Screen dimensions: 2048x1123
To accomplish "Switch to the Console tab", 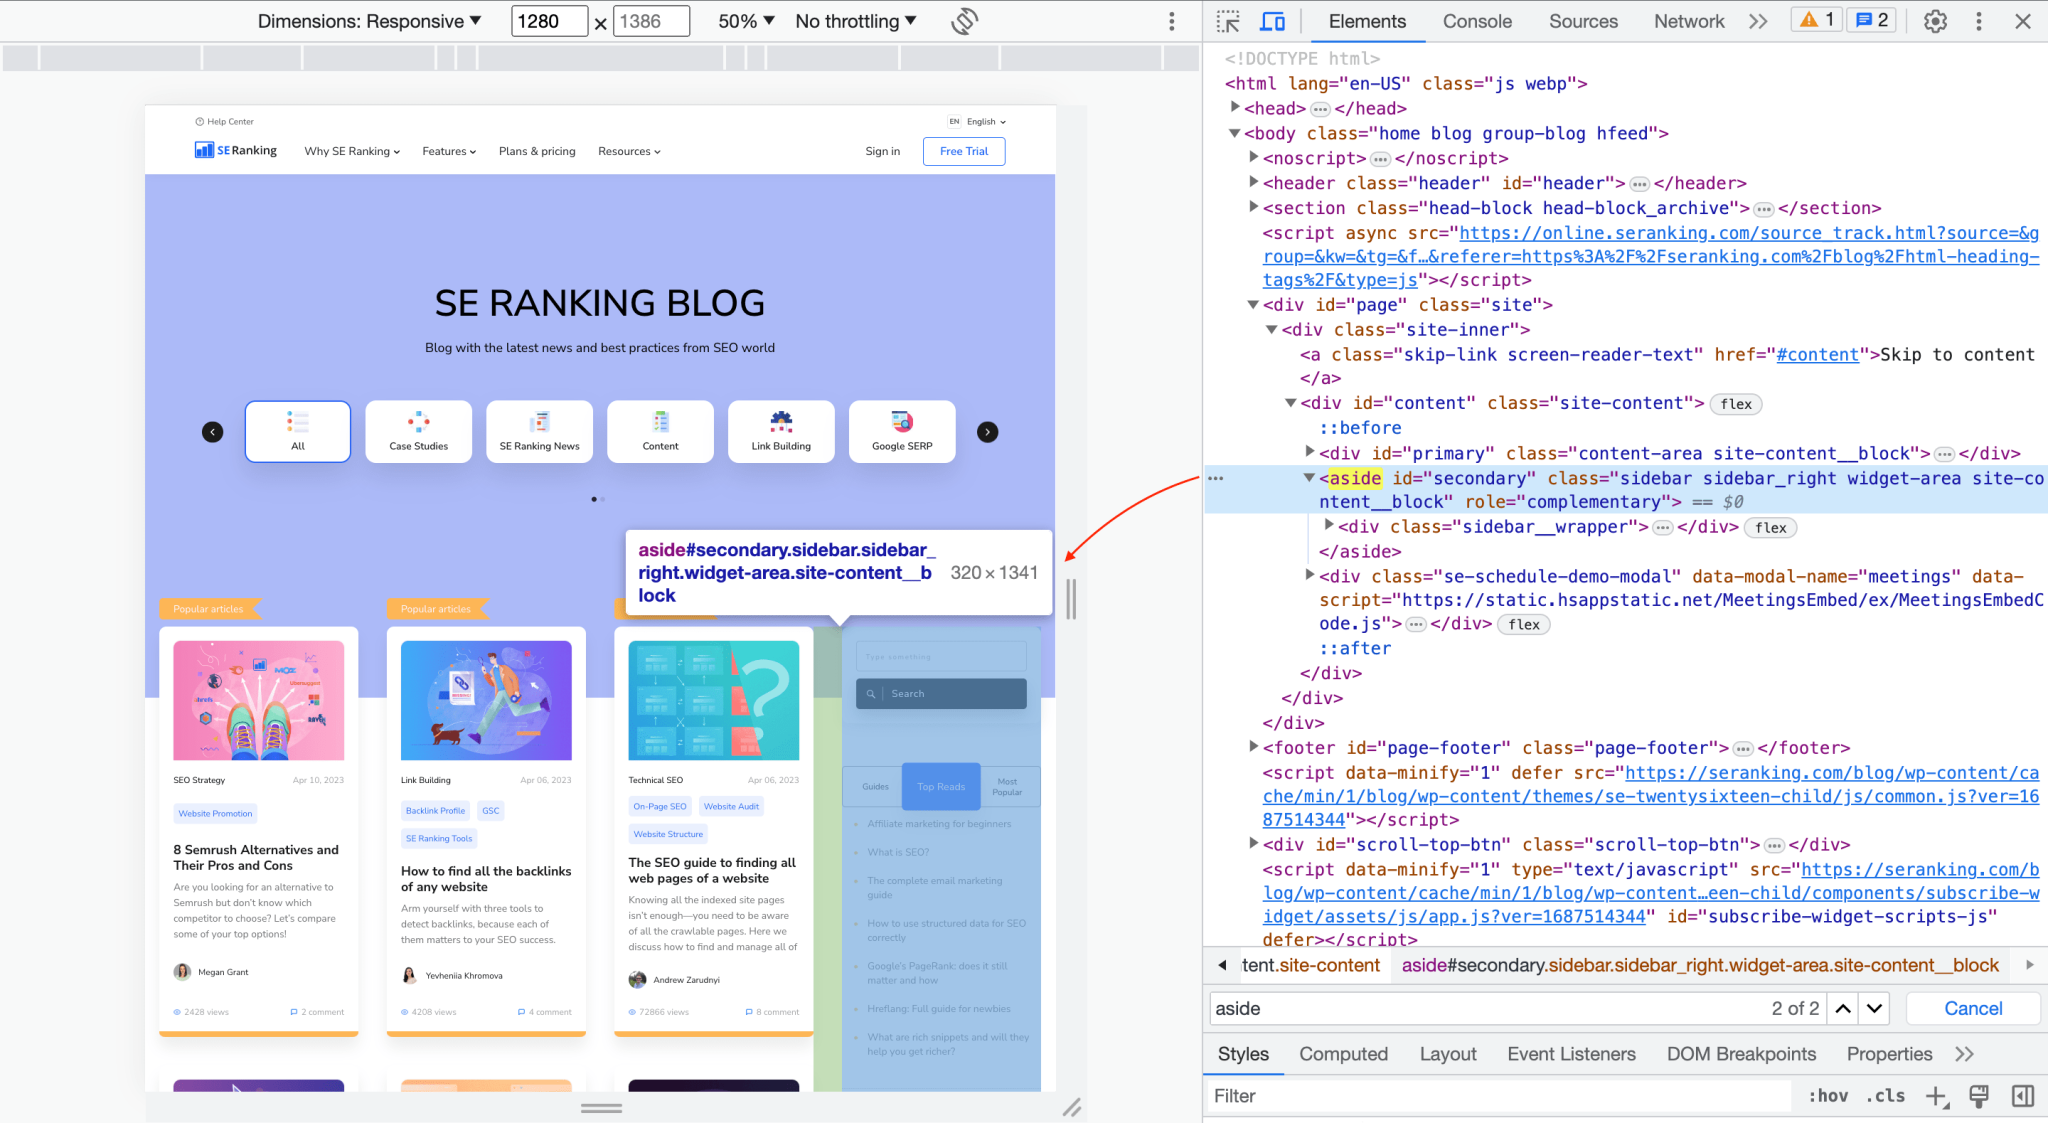I will [1477, 21].
